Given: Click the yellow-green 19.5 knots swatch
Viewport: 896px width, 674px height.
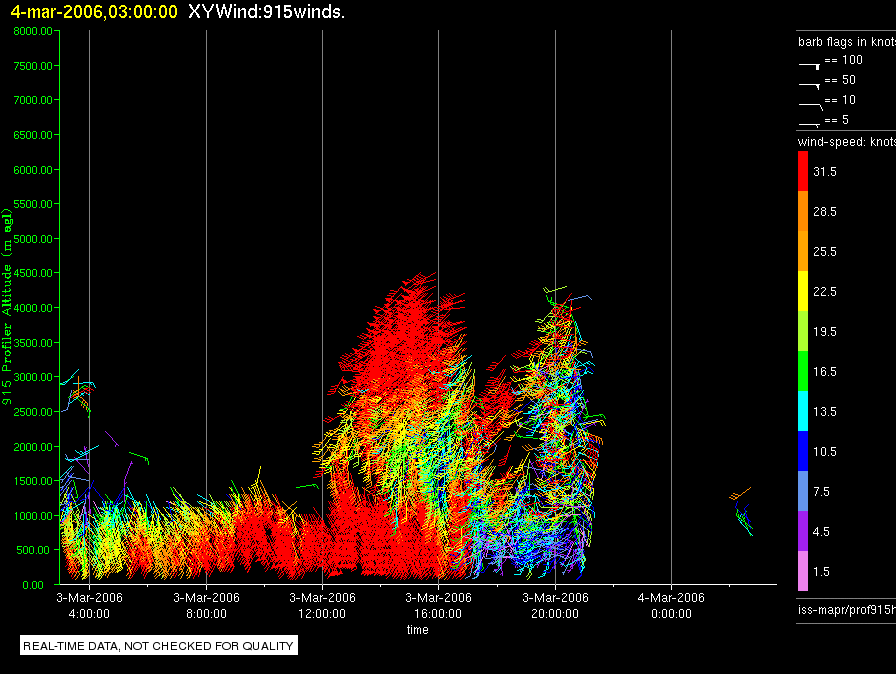Looking at the screenshot, I should [803, 331].
